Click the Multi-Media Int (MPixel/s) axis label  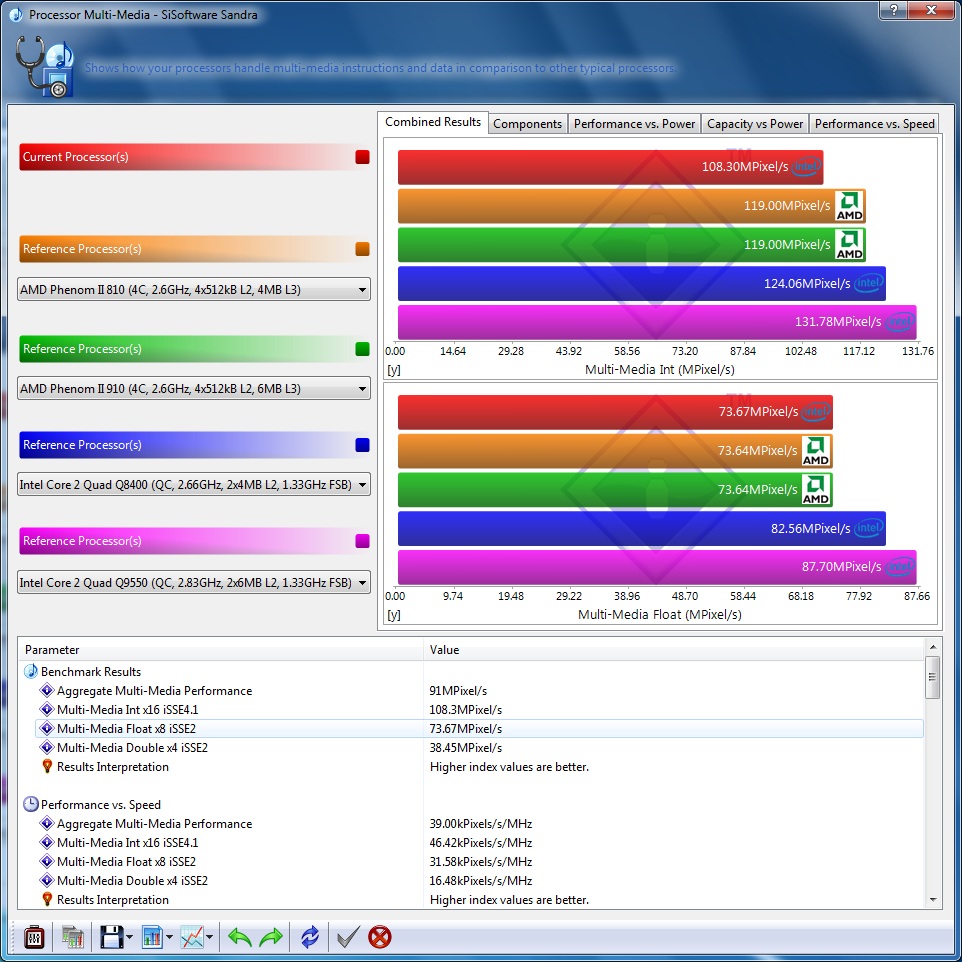[x=660, y=369]
